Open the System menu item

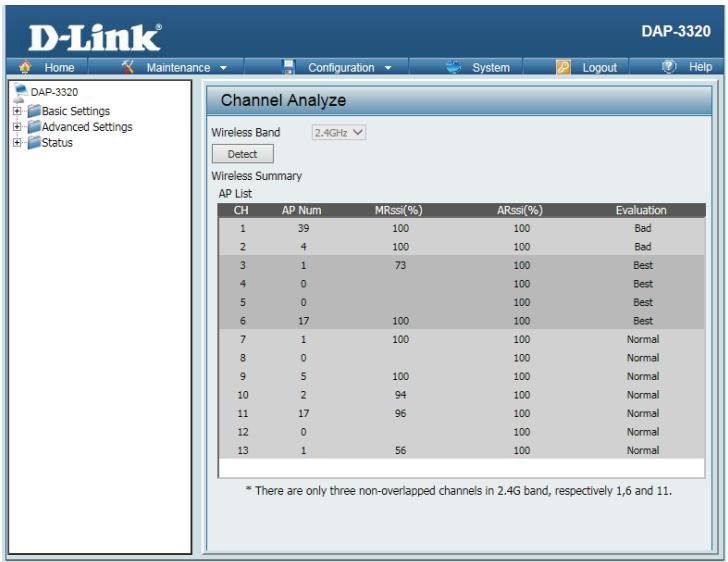[x=491, y=67]
